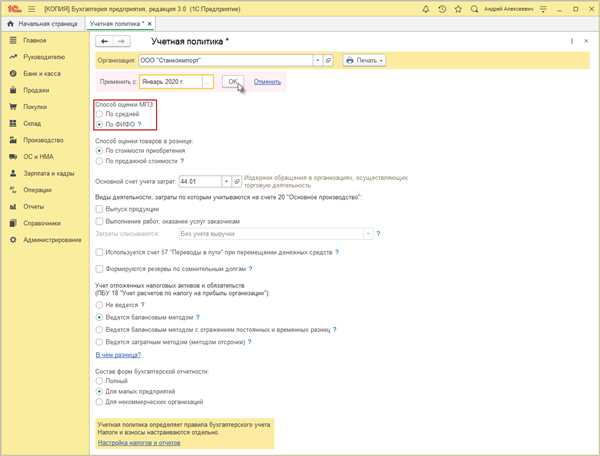The image size is (600, 456).
Task: Click into Январь 2020 date field
Action: click(171, 82)
